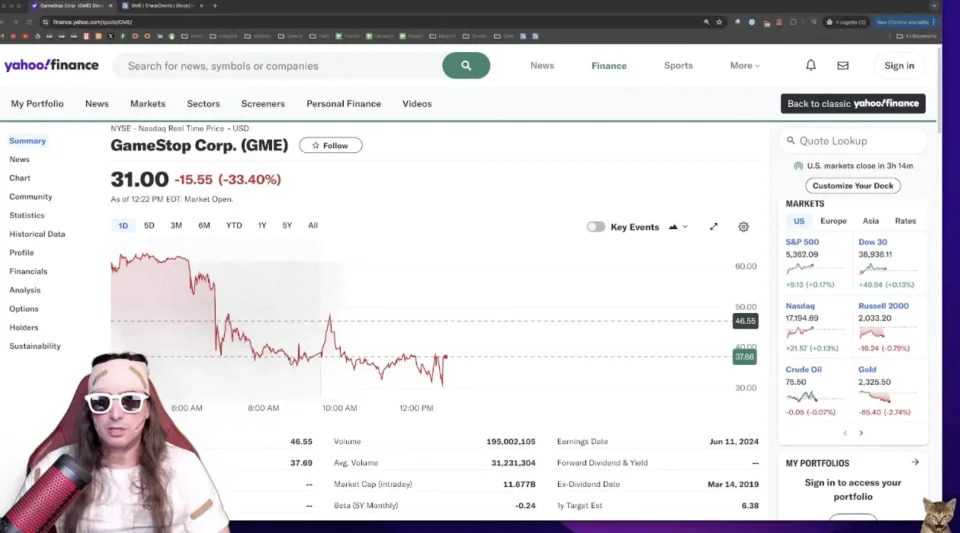
Task: Focus the news and symbols search field
Action: pyautogui.click(x=279, y=65)
